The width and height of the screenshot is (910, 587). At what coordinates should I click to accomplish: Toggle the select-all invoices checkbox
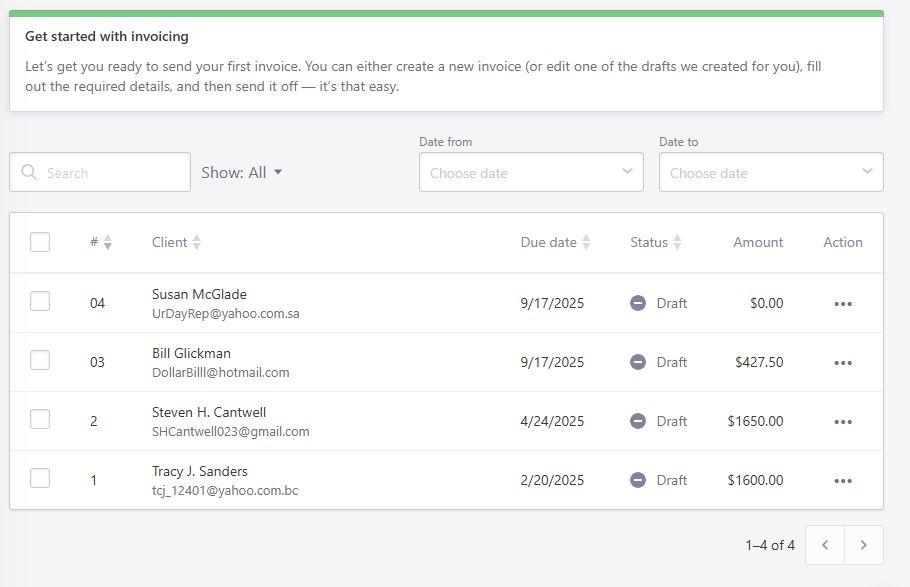click(x=40, y=242)
